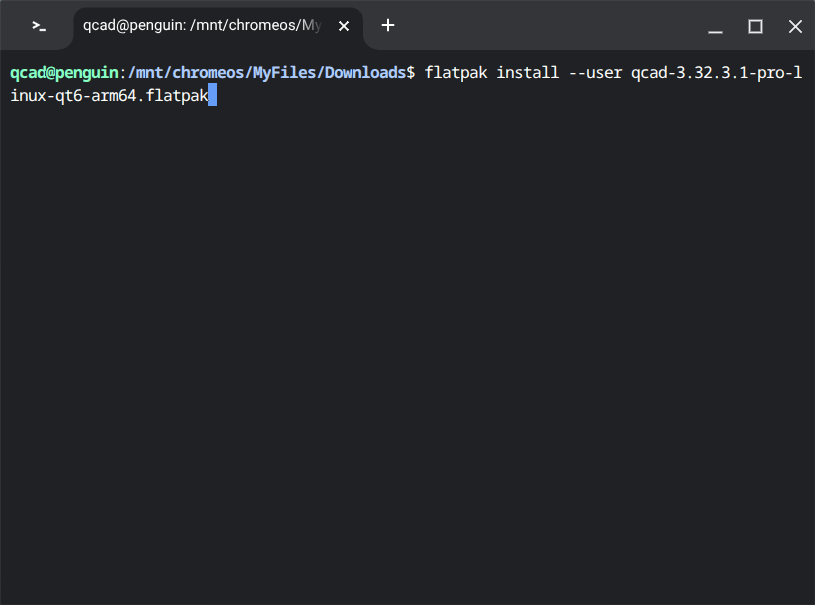Click the blue block text cursor
Image resolution: width=815 pixels, height=605 pixels.
point(212,96)
